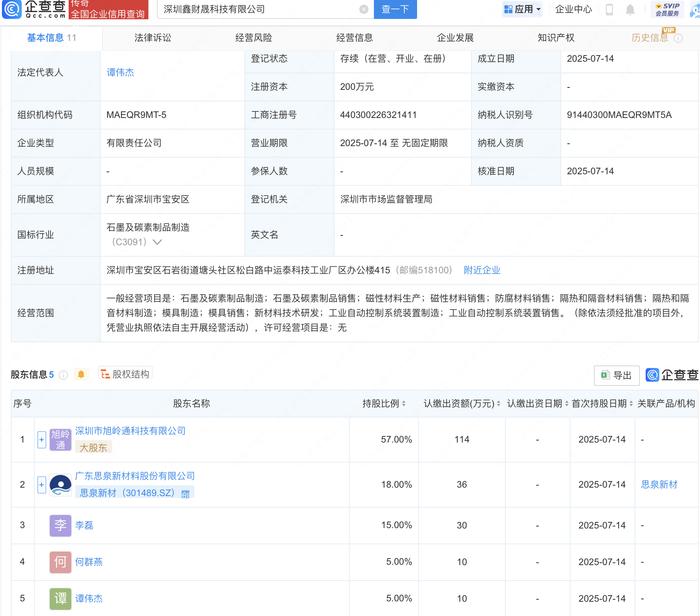Click the Qcc.com logo icon
The height and width of the screenshot is (616, 700).
click(12, 9)
